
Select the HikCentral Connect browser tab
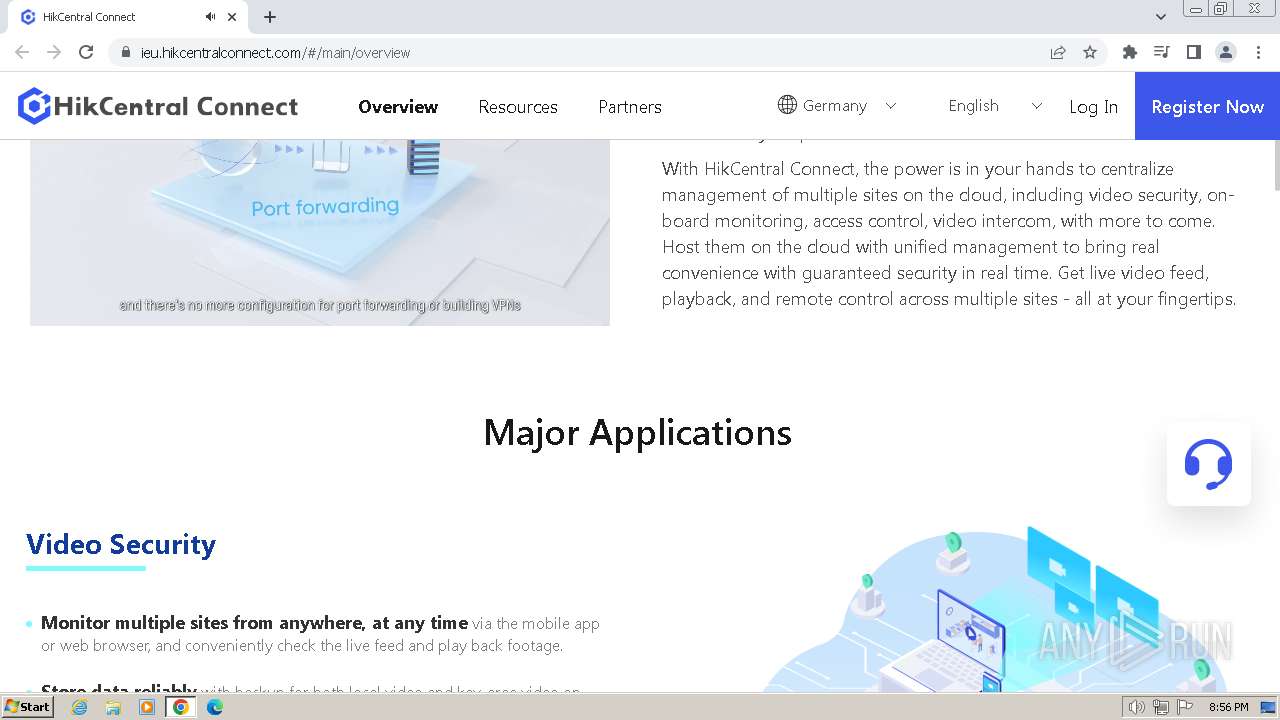click(x=130, y=17)
